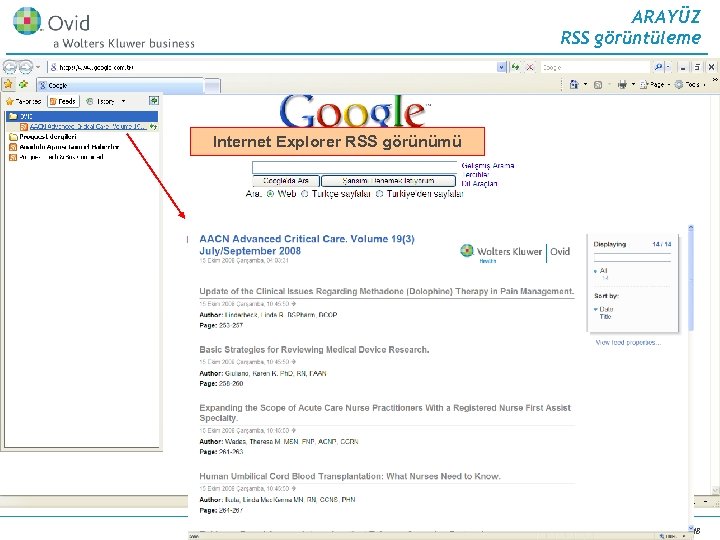
Task: Click the browser Back arrow button
Action: click(10, 67)
